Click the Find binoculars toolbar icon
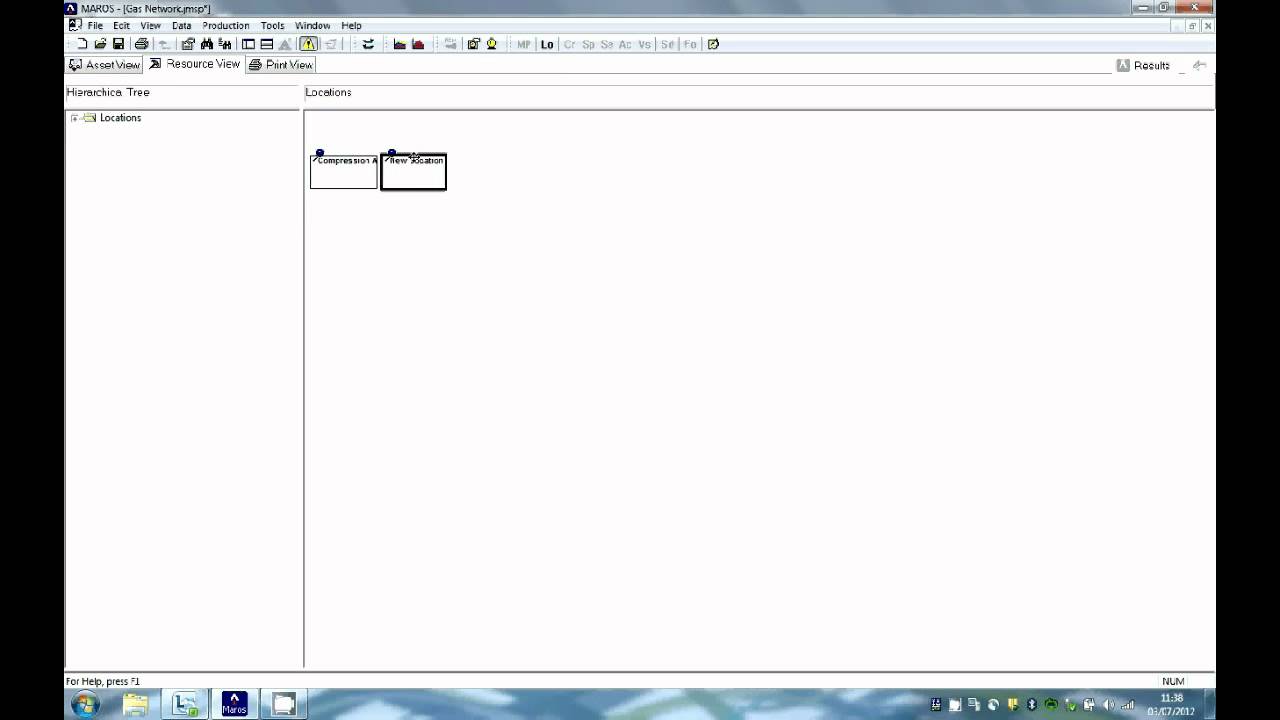The height and width of the screenshot is (720, 1280). pos(207,44)
